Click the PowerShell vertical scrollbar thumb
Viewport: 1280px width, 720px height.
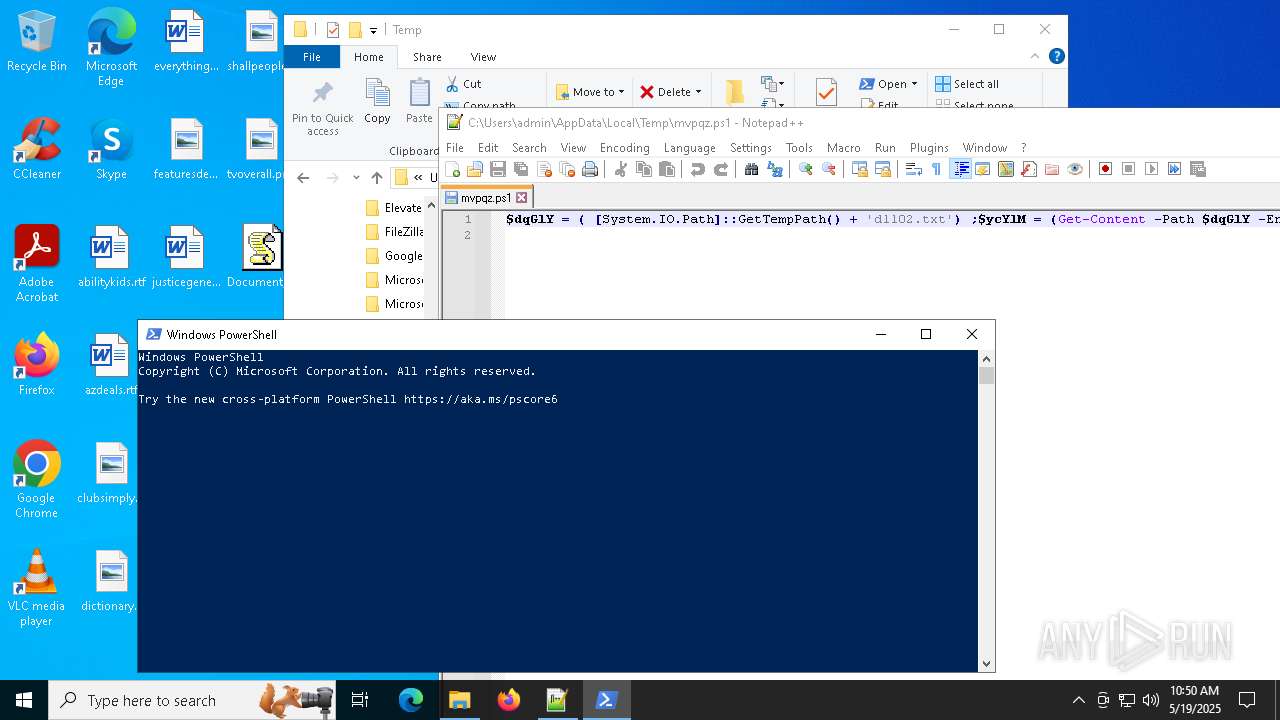click(987, 376)
